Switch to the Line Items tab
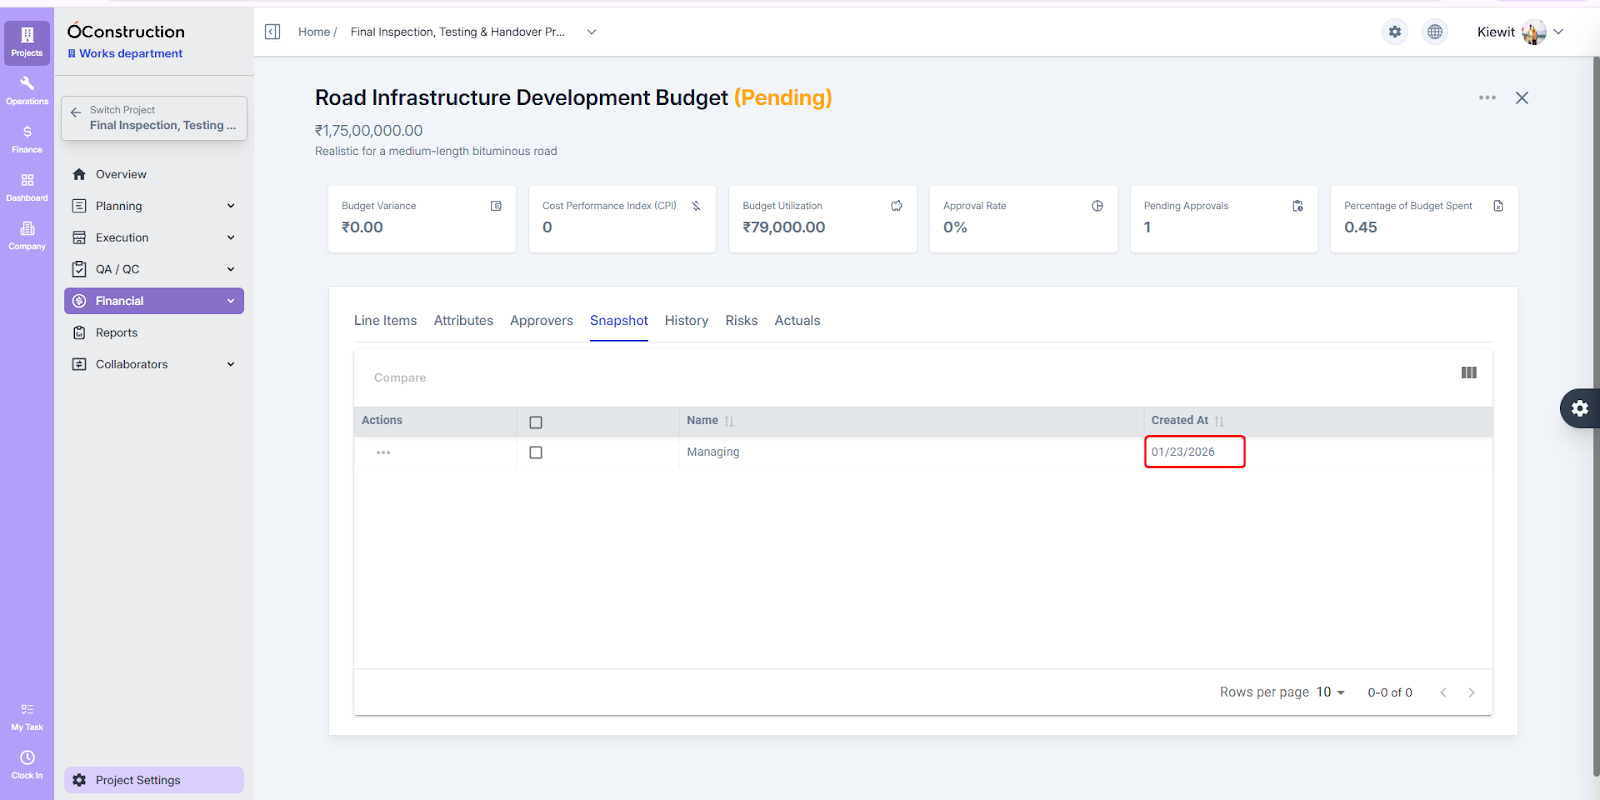Image resolution: width=1600 pixels, height=800 pixels. point(385,320)
